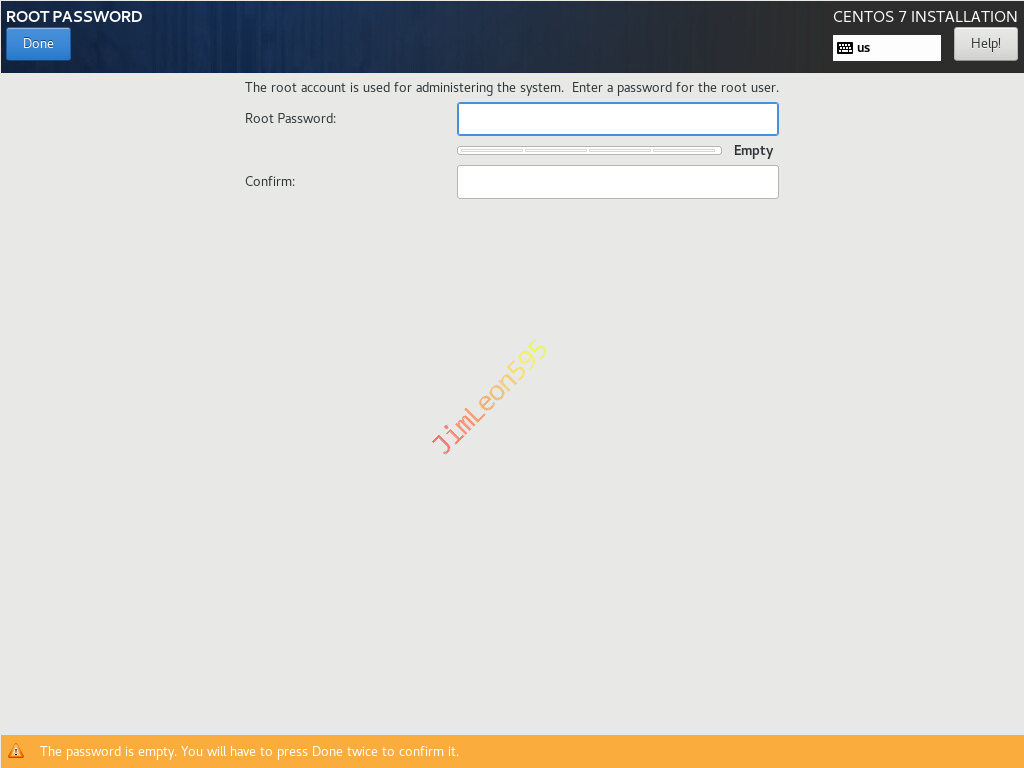Screen dimensions: 1024x768
Task: Click into the Confirm password field
Action: pyautogui.click(x=617, y=182)
